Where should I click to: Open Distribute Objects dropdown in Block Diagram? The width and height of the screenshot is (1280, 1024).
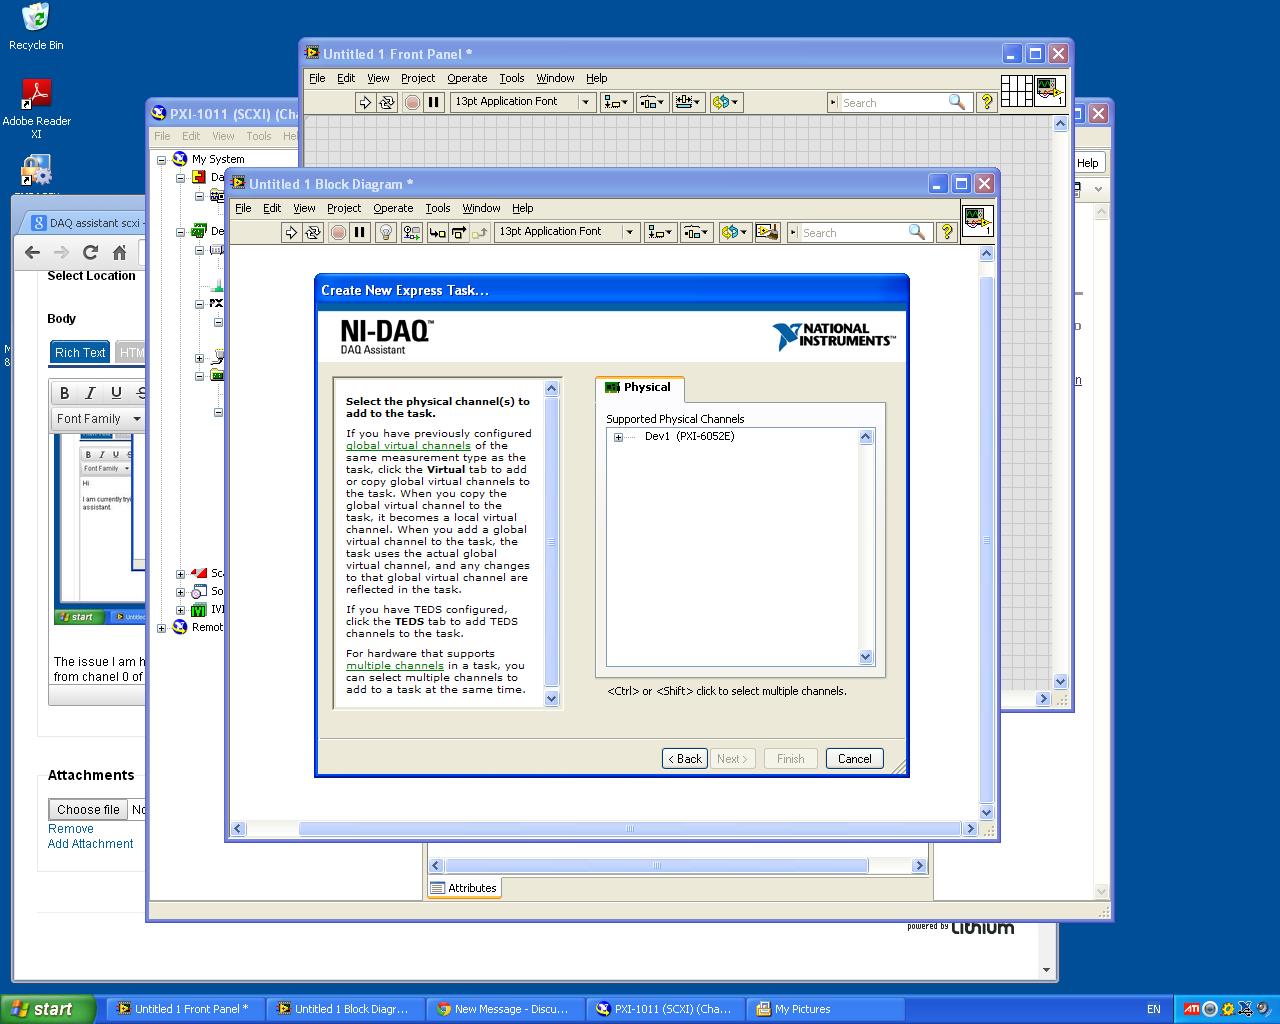pyautogui.click(x=696, y=232)
